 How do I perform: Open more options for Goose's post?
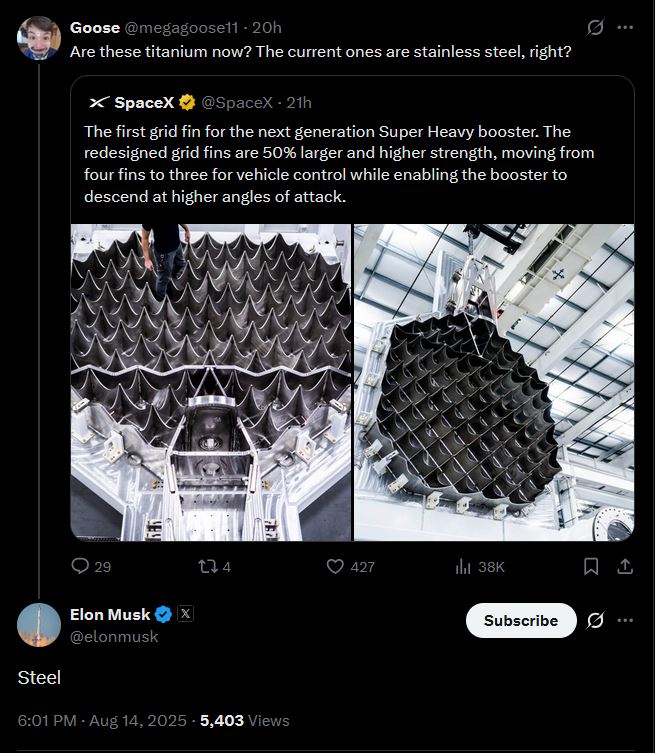[626, 27]
